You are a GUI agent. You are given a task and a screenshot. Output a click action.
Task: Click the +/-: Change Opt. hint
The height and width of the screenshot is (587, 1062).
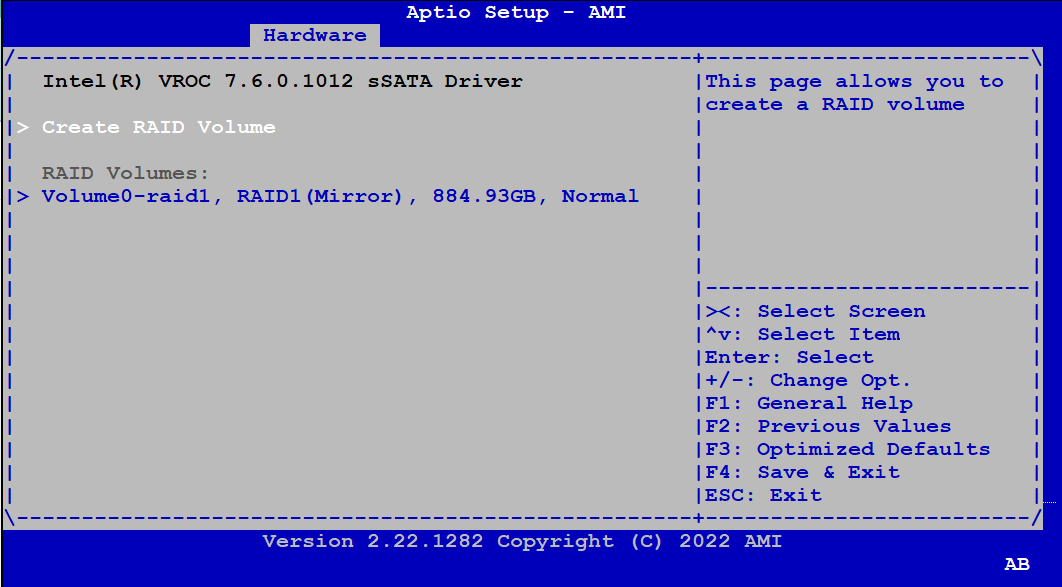pos(808,381)
